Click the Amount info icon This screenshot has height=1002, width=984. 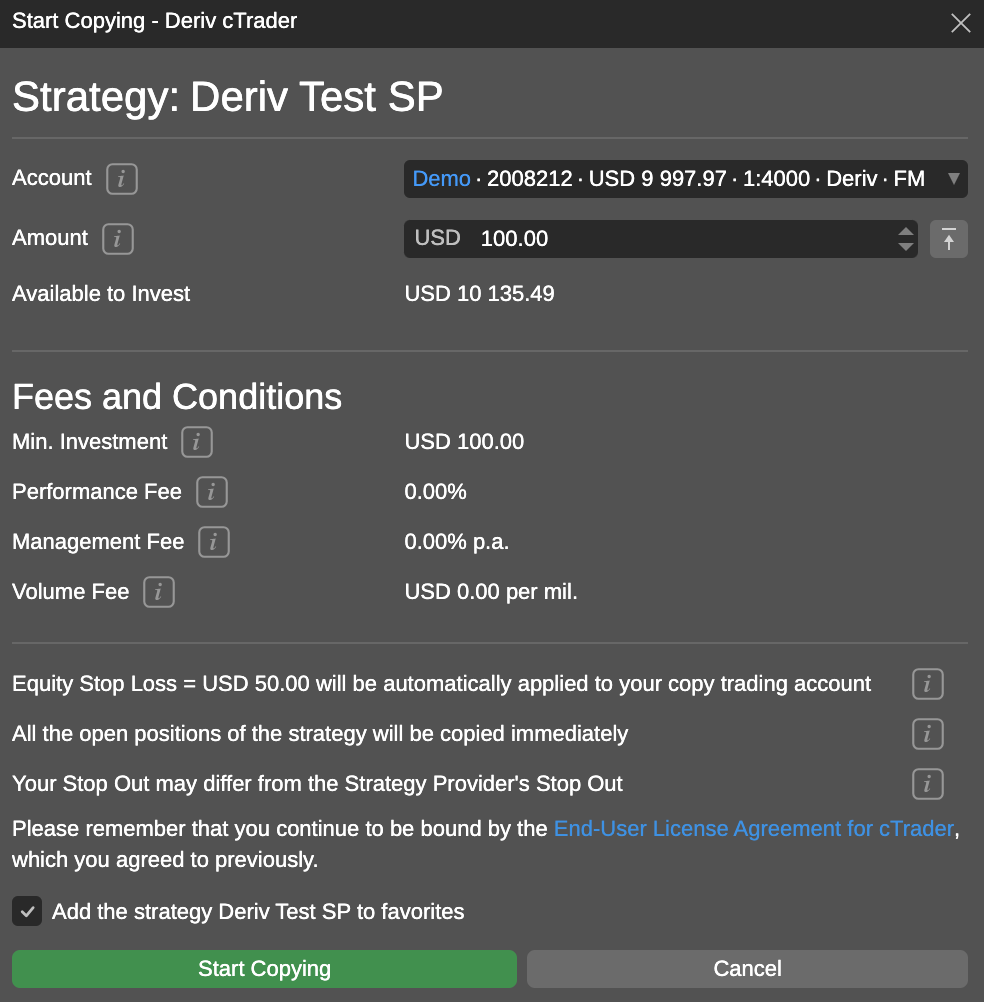click(117, 238)
